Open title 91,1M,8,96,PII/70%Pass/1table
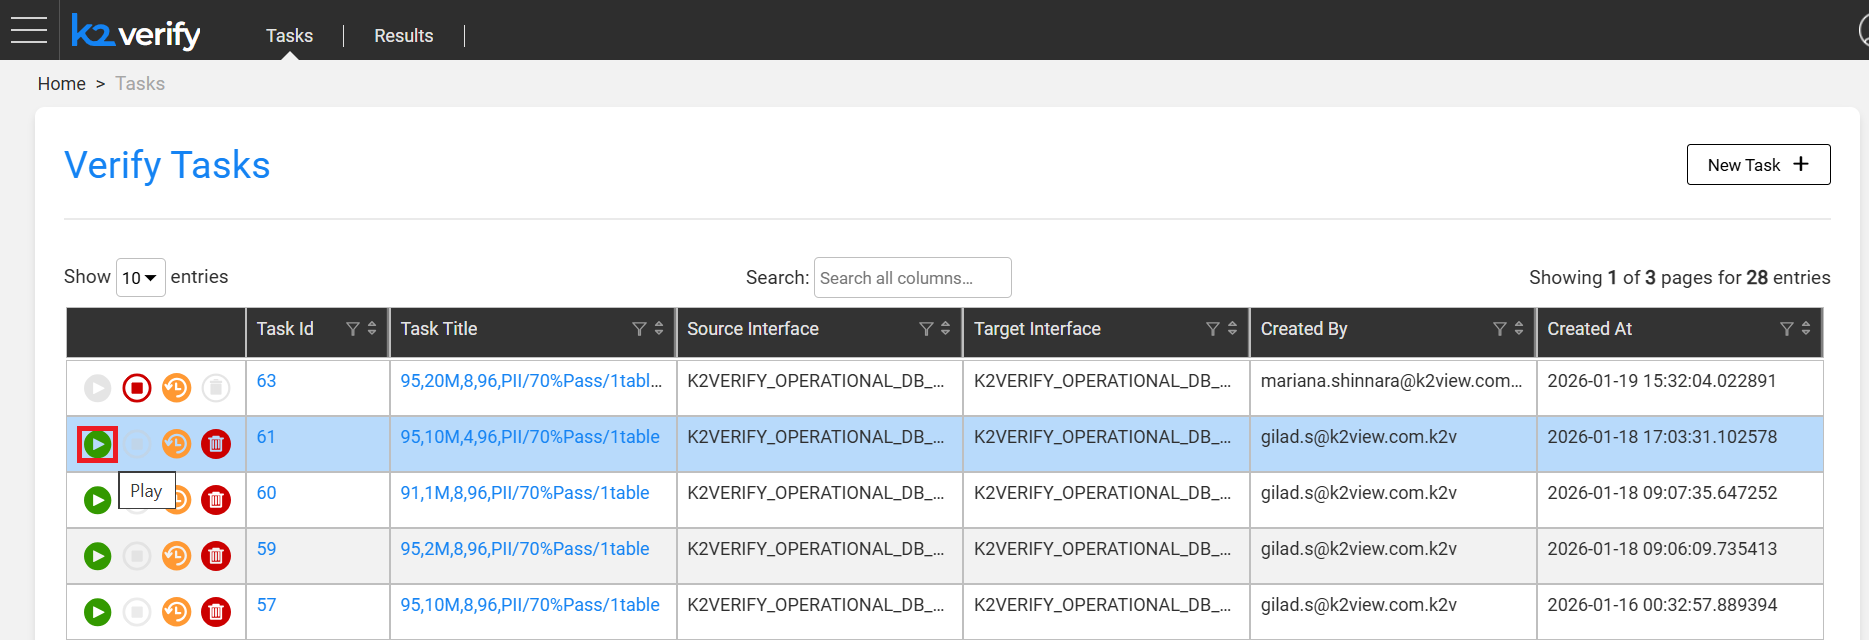Image resolution: width=1869 pixels, height=640 pixels. (525, 493)
